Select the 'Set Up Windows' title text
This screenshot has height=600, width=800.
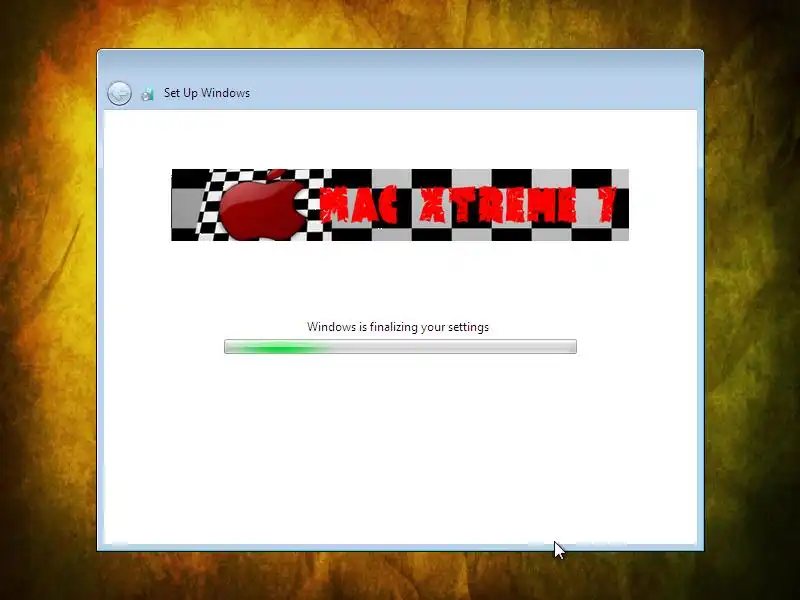click(x=207, y=93)
